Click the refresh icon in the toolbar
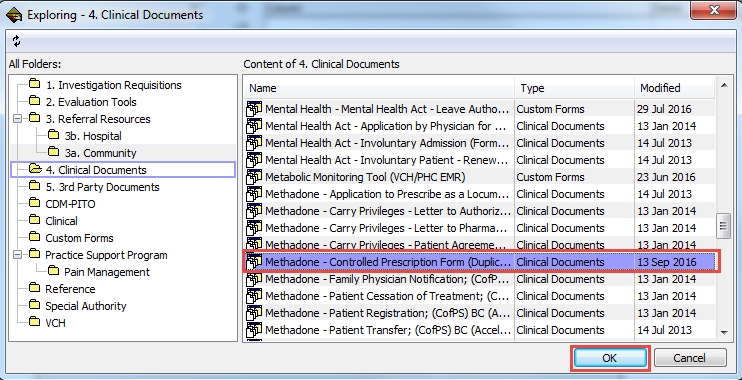The image size is (742, 380). point(17,41)
